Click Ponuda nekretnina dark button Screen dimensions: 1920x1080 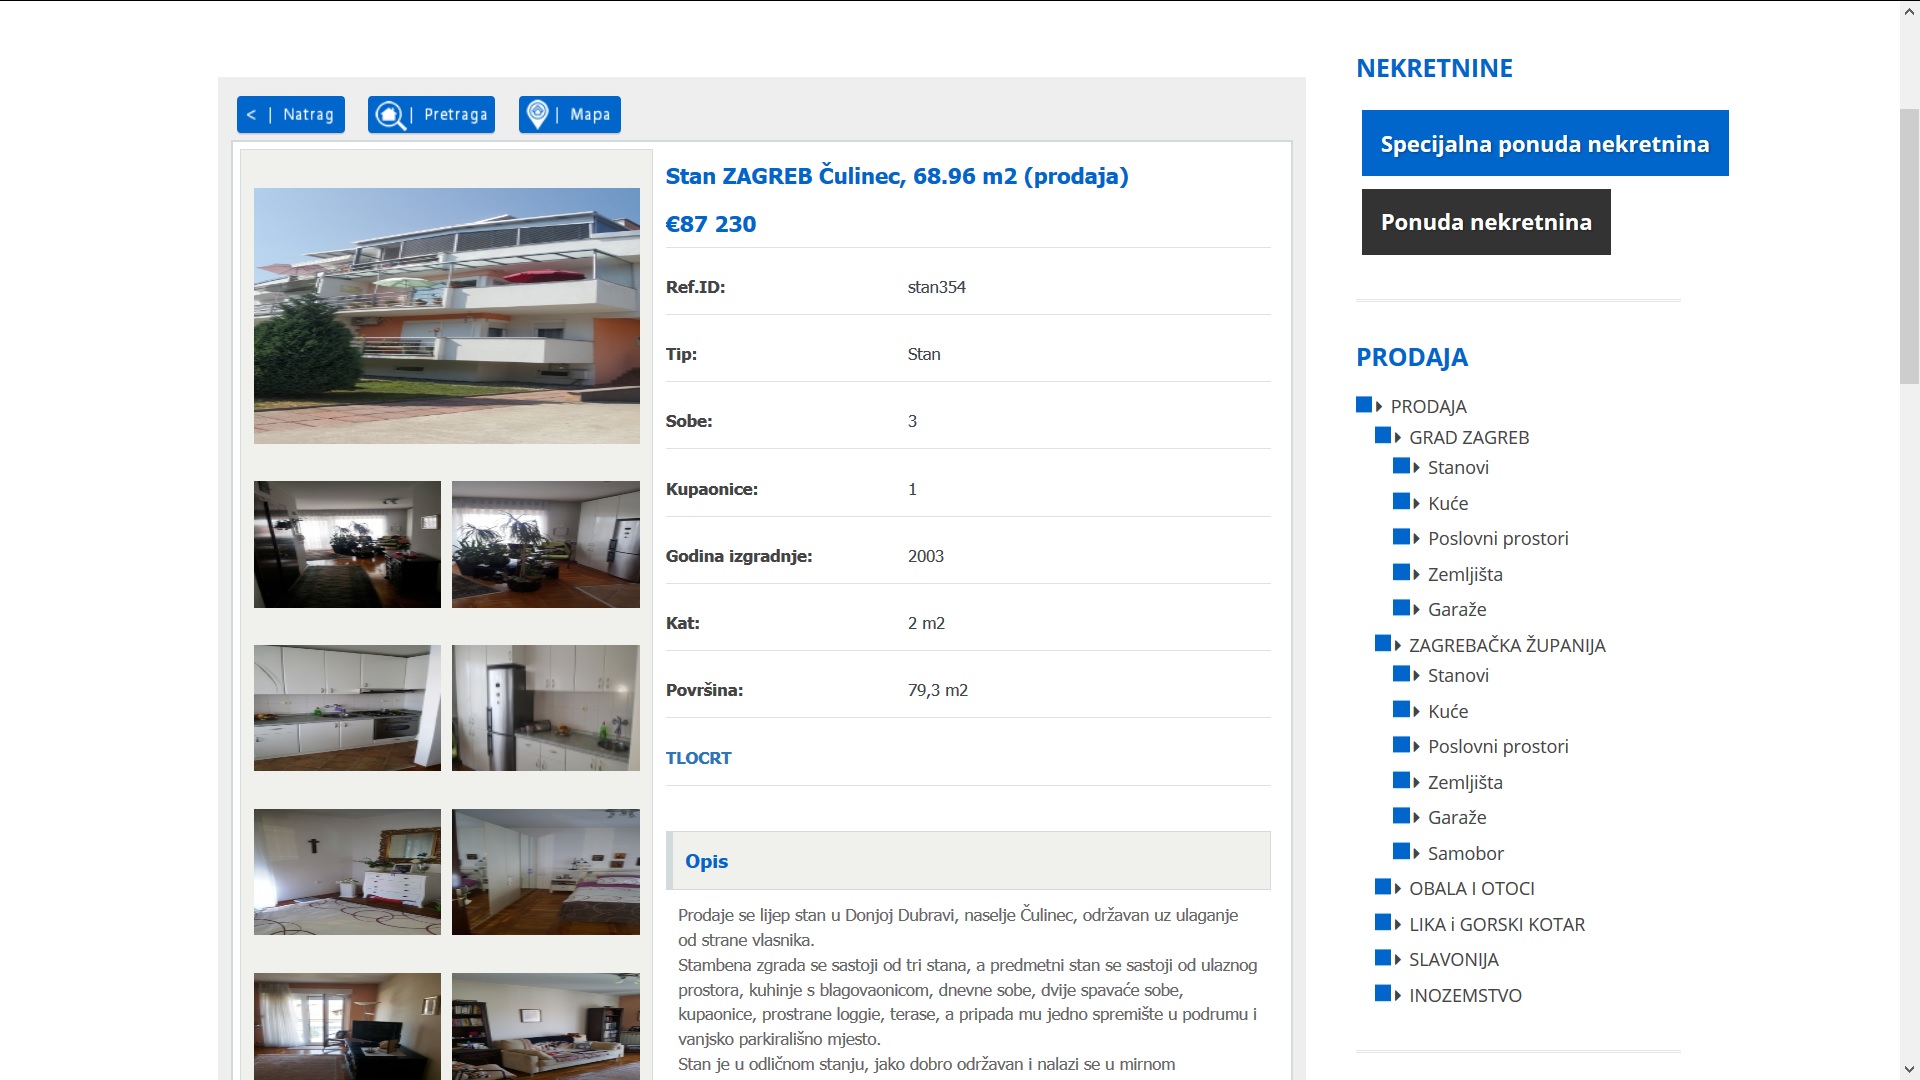[x=1486, y=222]
